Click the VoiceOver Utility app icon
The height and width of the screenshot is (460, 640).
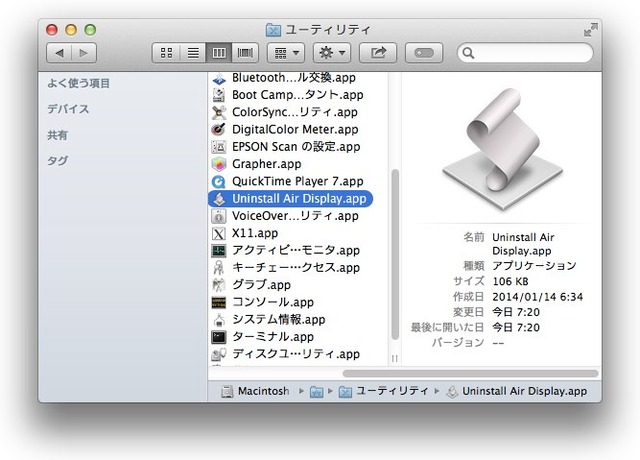click(x=219, y=216)
